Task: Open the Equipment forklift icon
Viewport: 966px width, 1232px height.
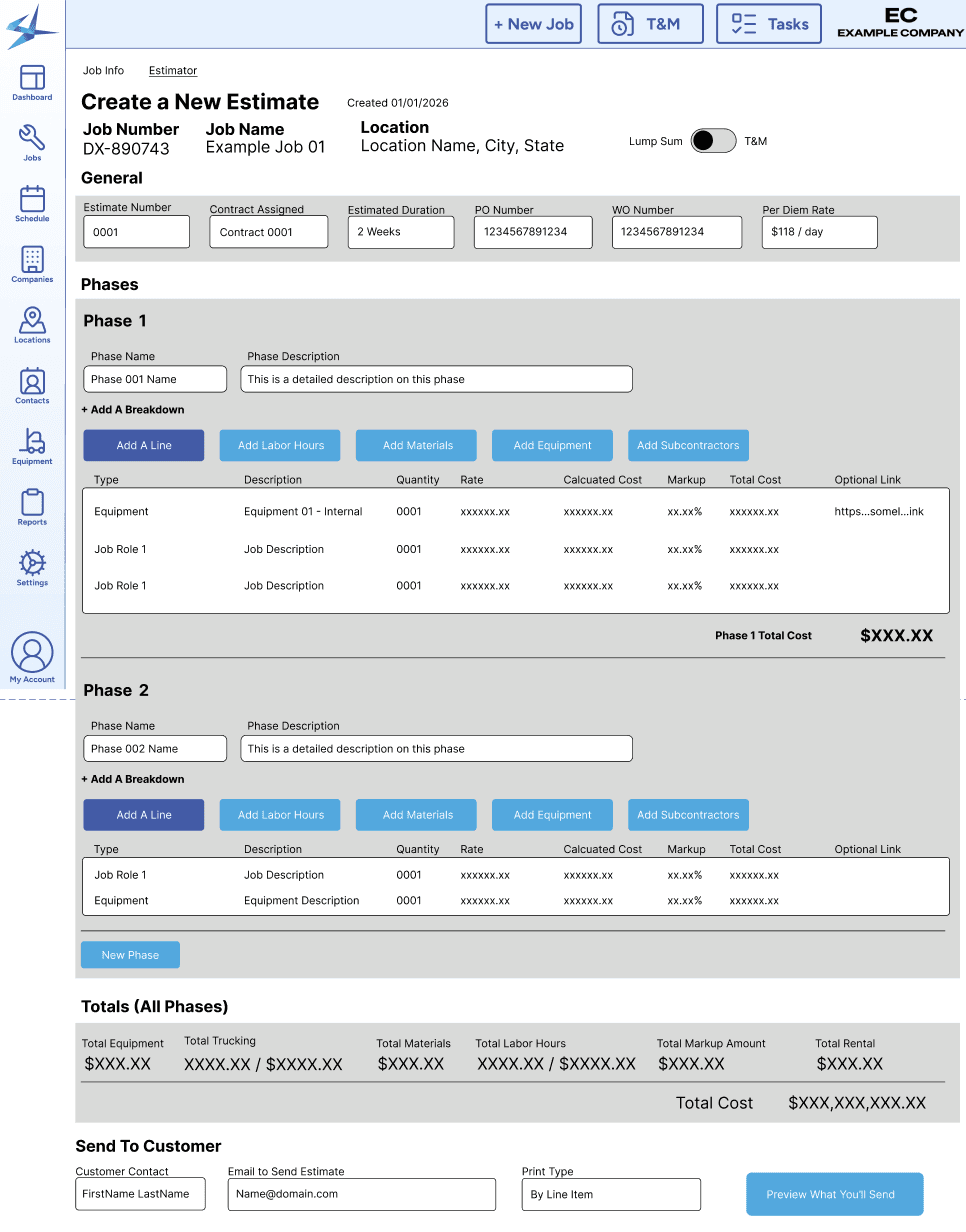Action: (32, 446)
